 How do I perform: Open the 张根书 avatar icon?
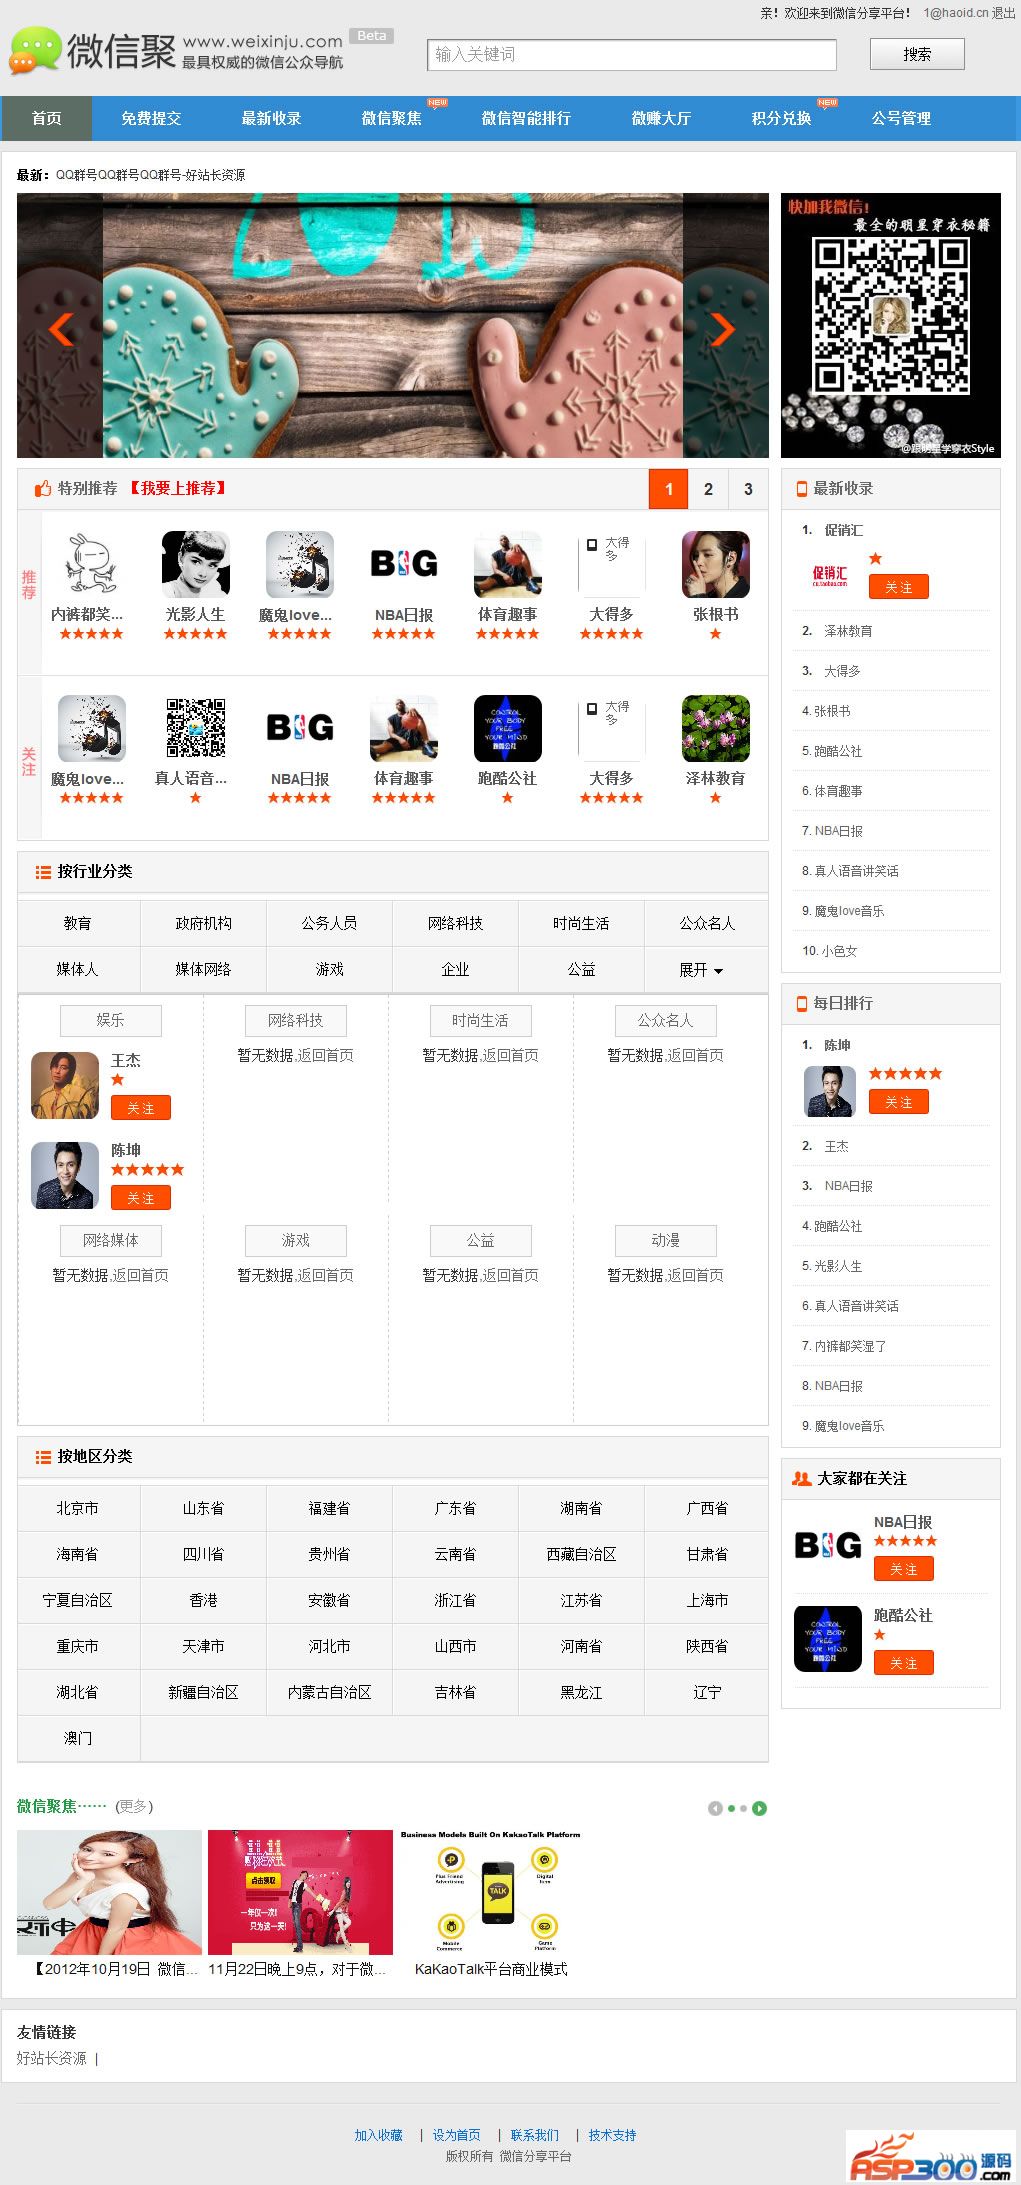click(715, 565)
